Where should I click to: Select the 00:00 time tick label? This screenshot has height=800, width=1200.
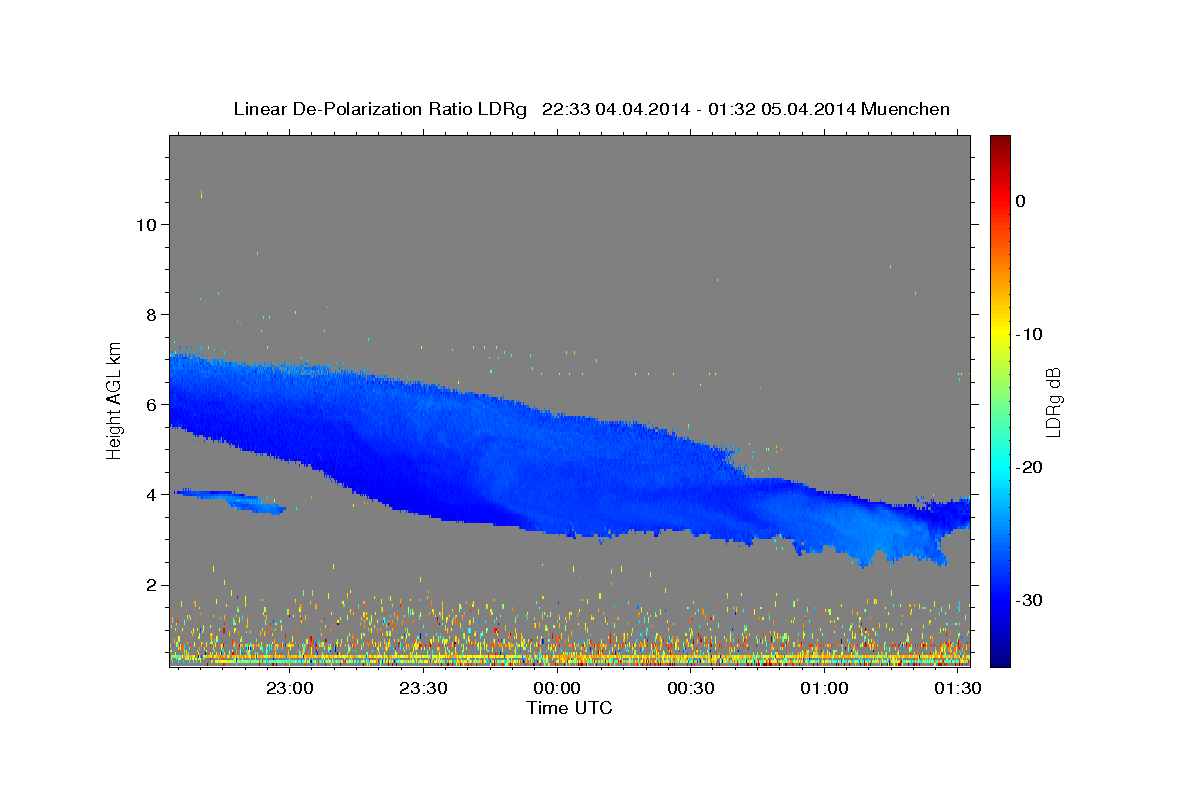coord(557,689)
